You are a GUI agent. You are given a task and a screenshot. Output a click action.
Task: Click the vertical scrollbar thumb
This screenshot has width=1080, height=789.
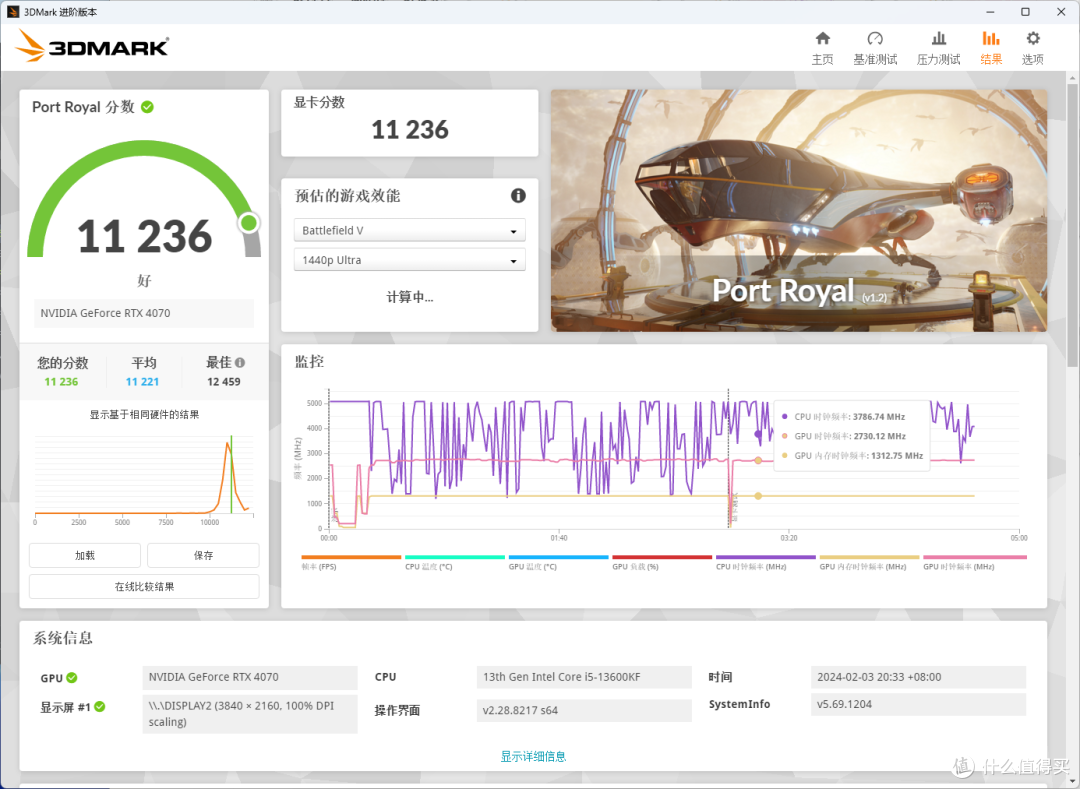(1072, 225)
